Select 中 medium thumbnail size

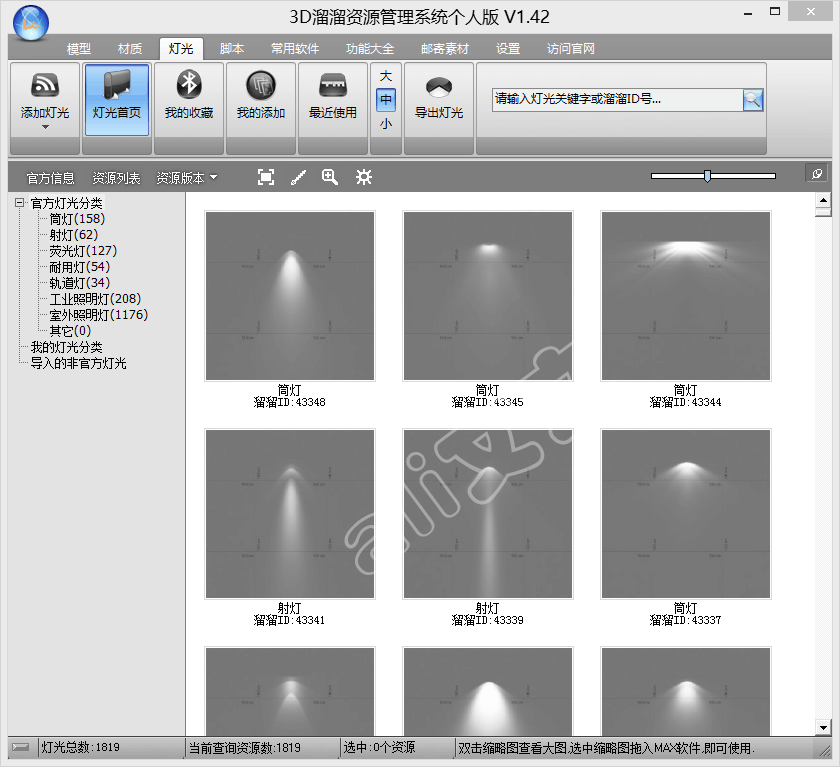(386, 100)
